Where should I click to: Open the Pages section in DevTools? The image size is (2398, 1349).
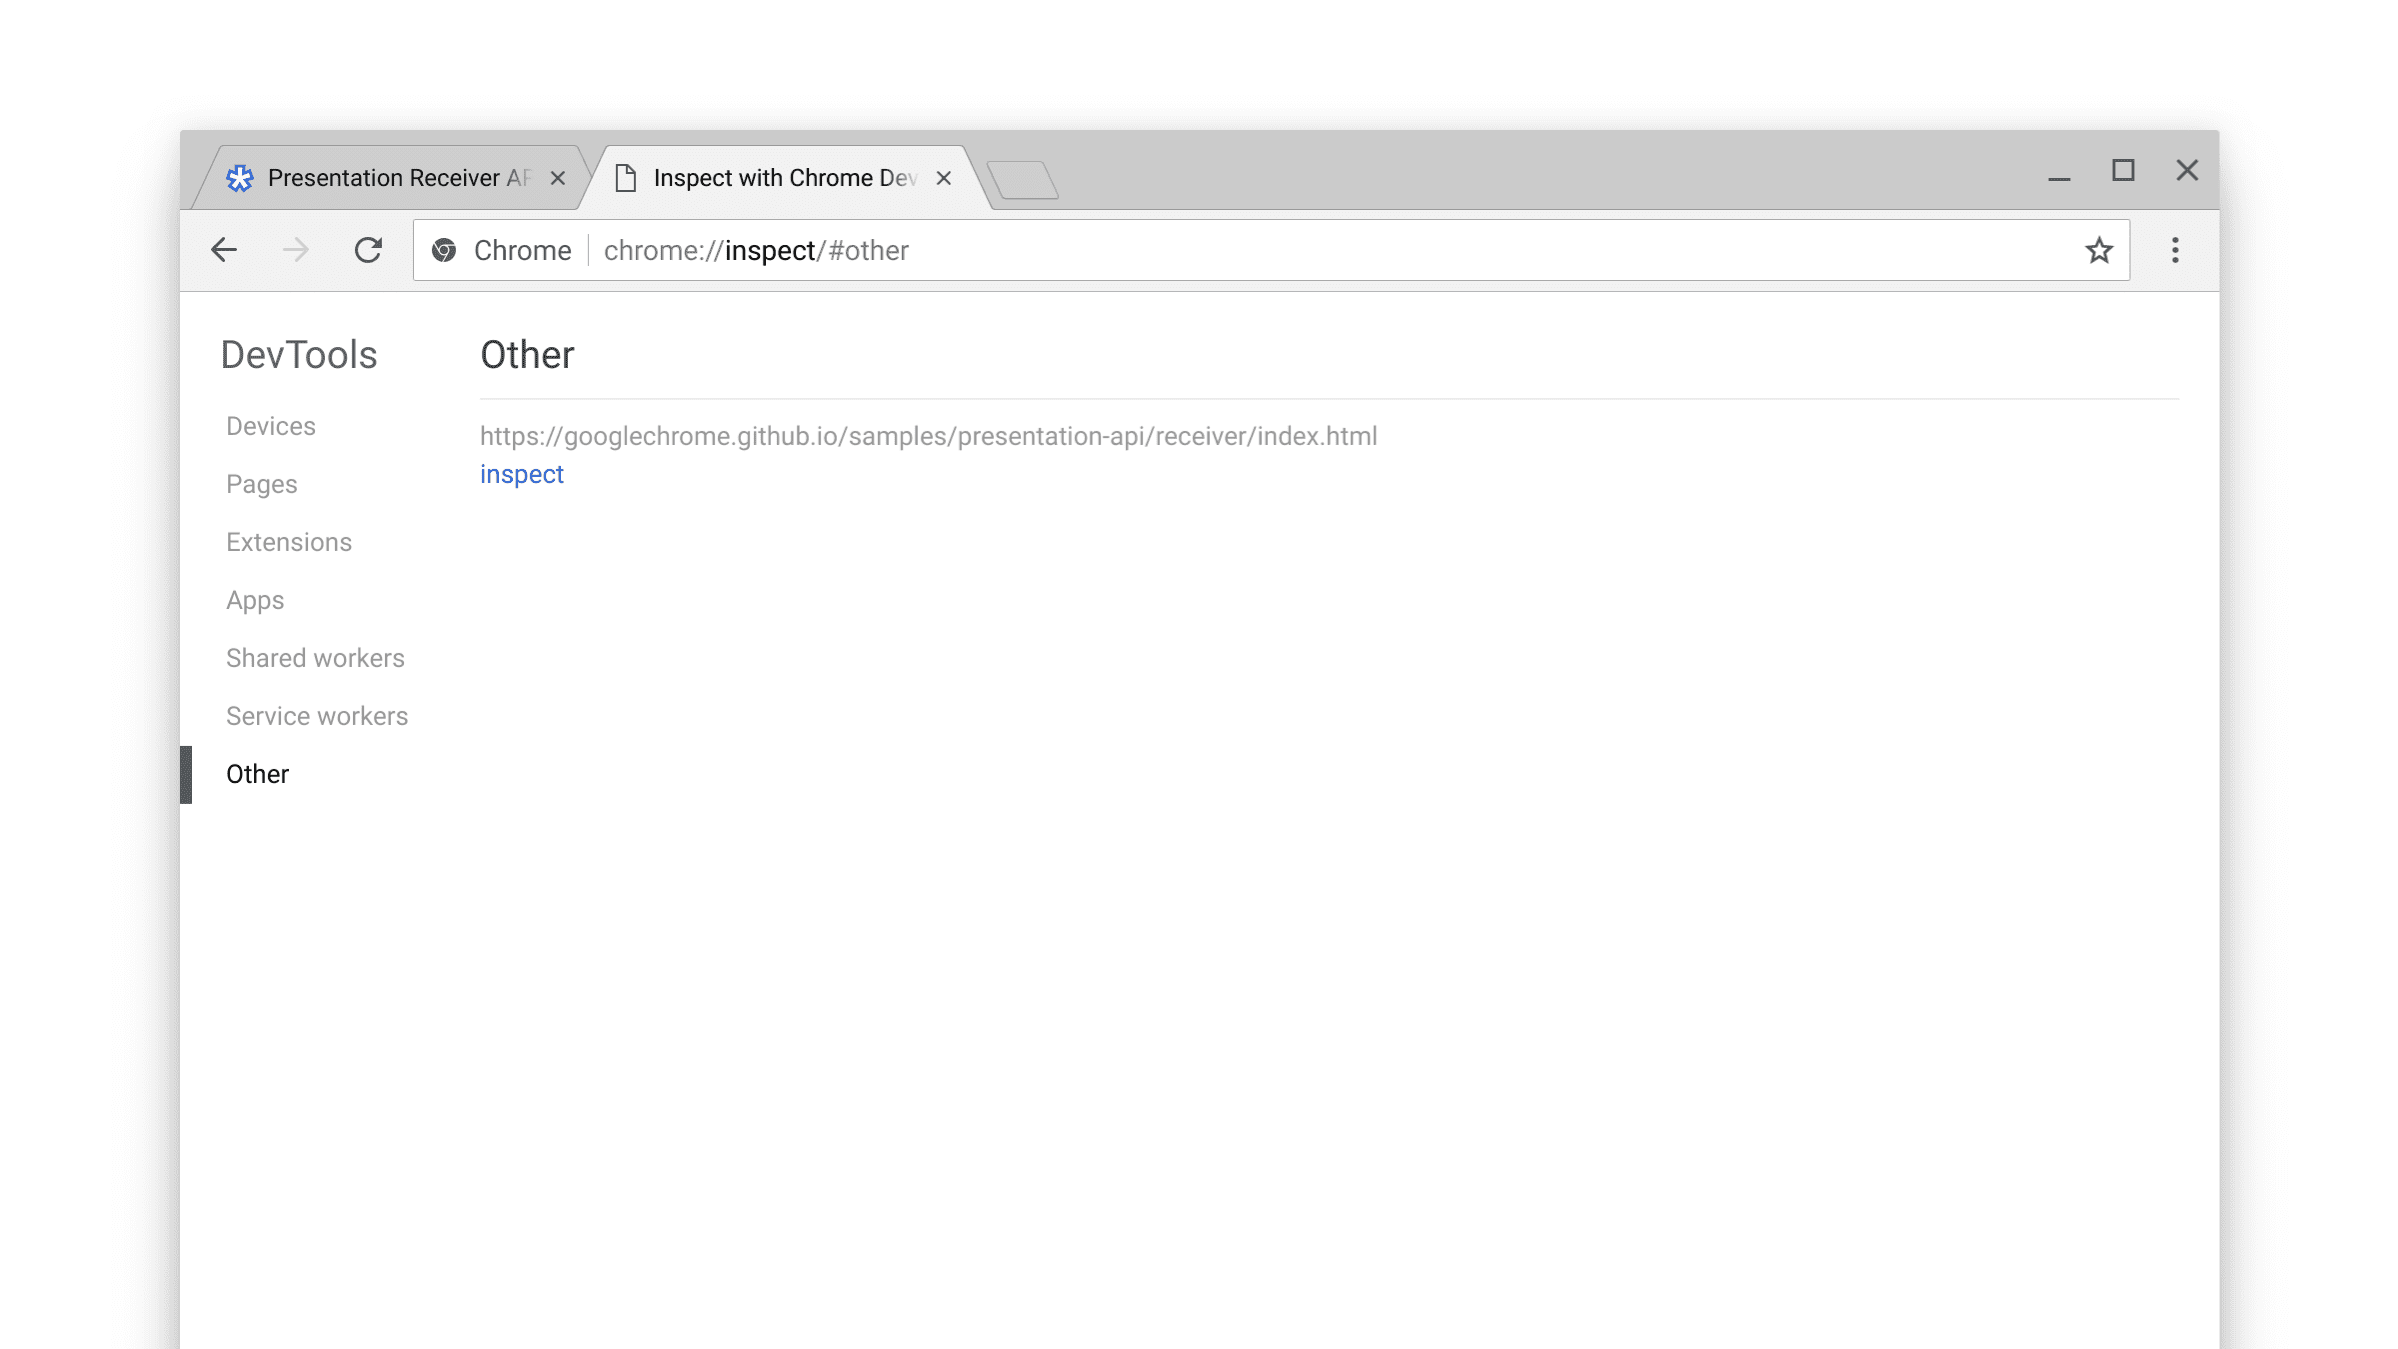pos(260,483)
